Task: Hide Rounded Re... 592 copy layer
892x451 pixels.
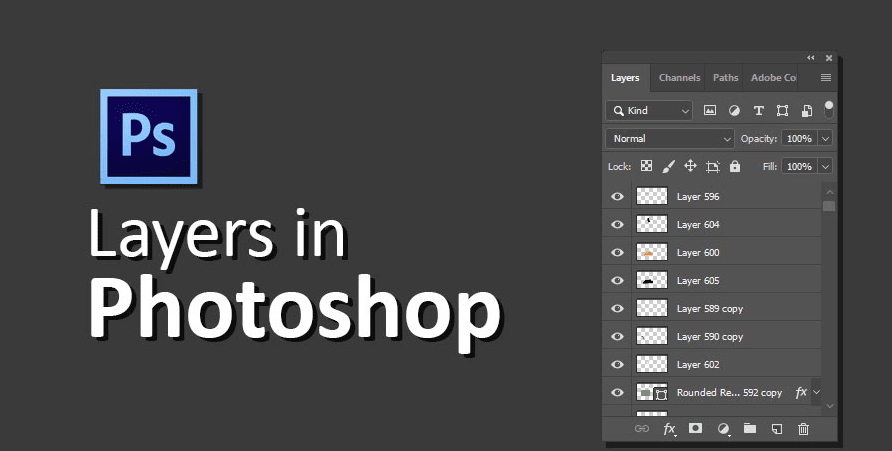Action: 617,392
